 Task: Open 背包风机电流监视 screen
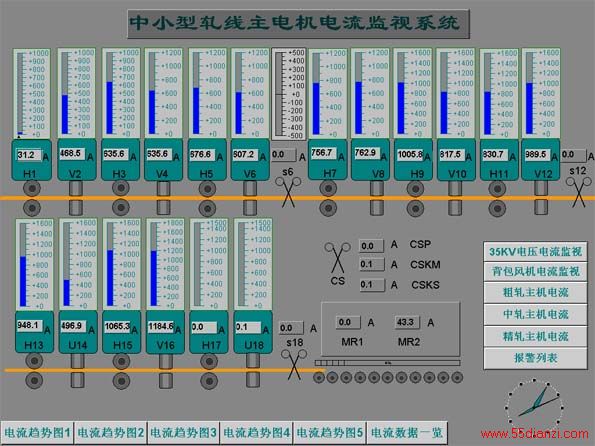[535, 271]
